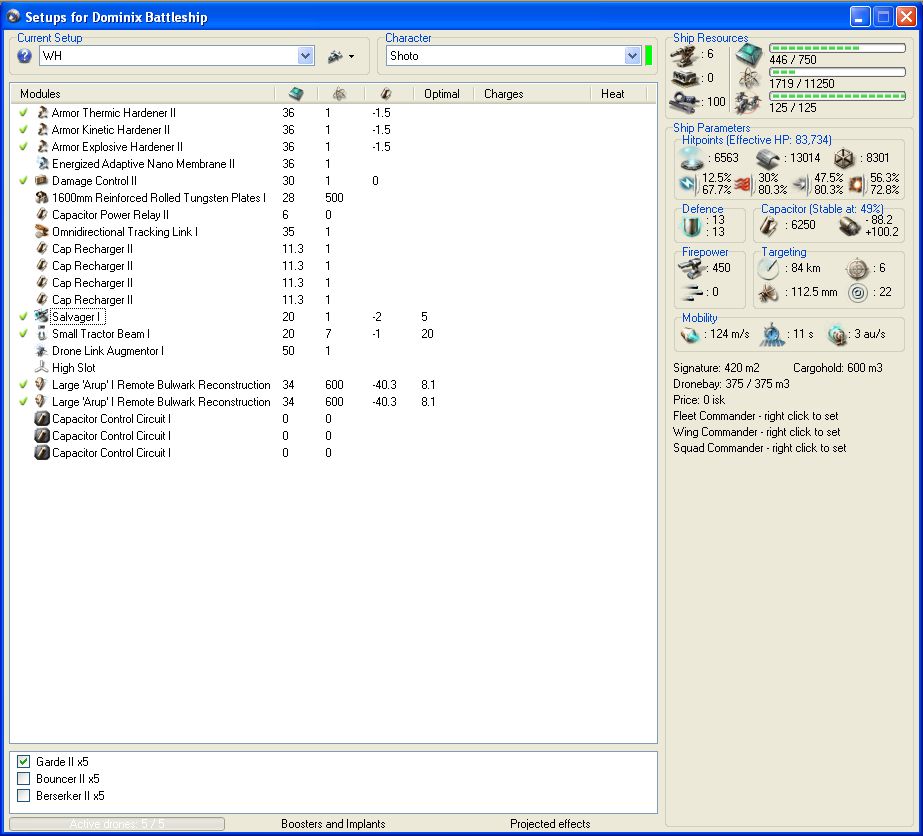Viewport: 923px width, 836px height.
Task: Click the green skill status indicator
Action: pyautogui.click(x=649, y=56)
